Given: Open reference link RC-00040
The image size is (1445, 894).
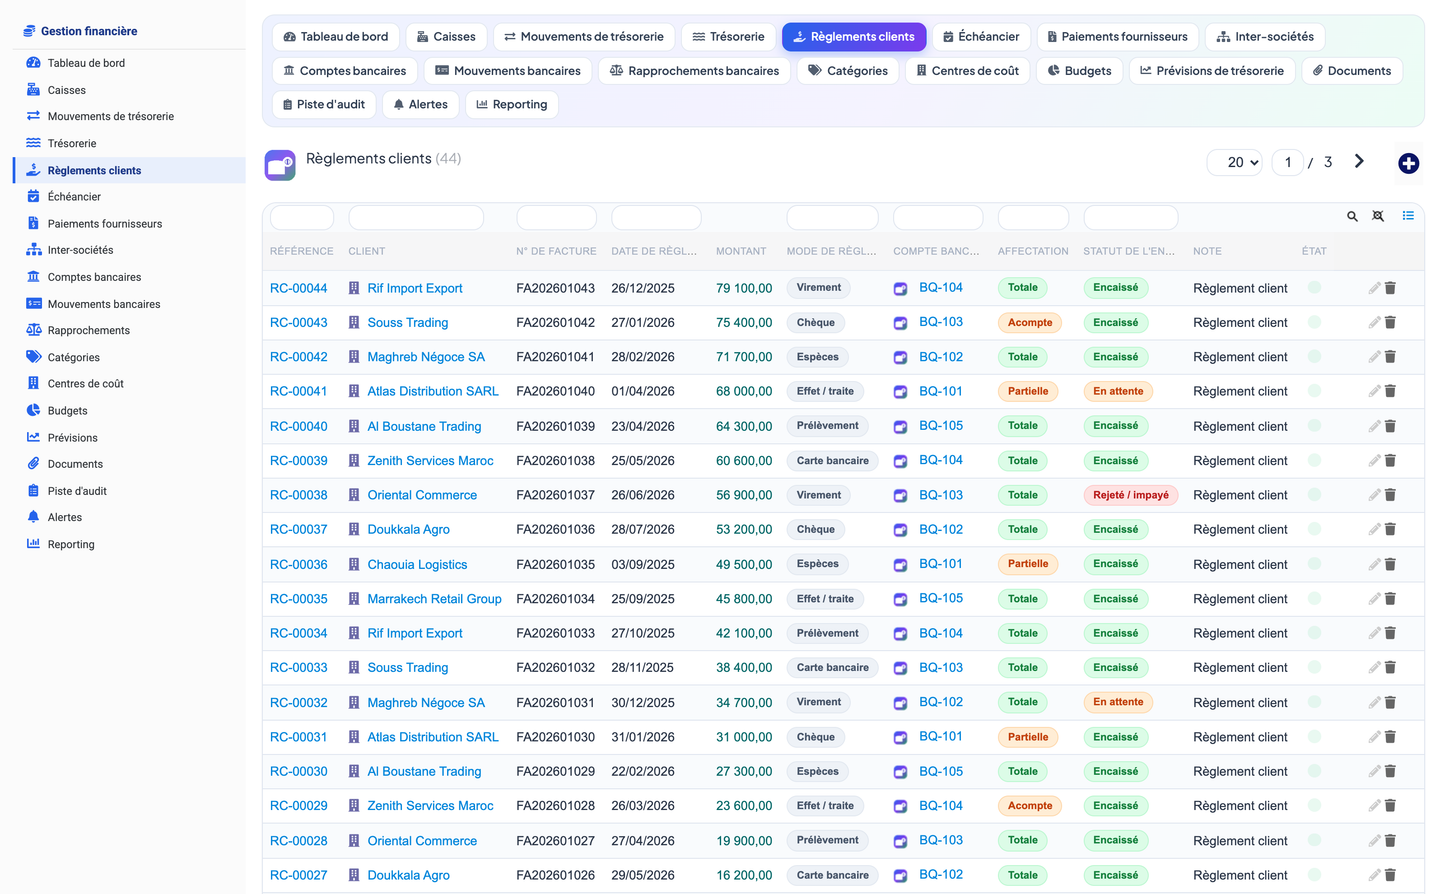Looking at the screenshot, I should pos(299,426).
